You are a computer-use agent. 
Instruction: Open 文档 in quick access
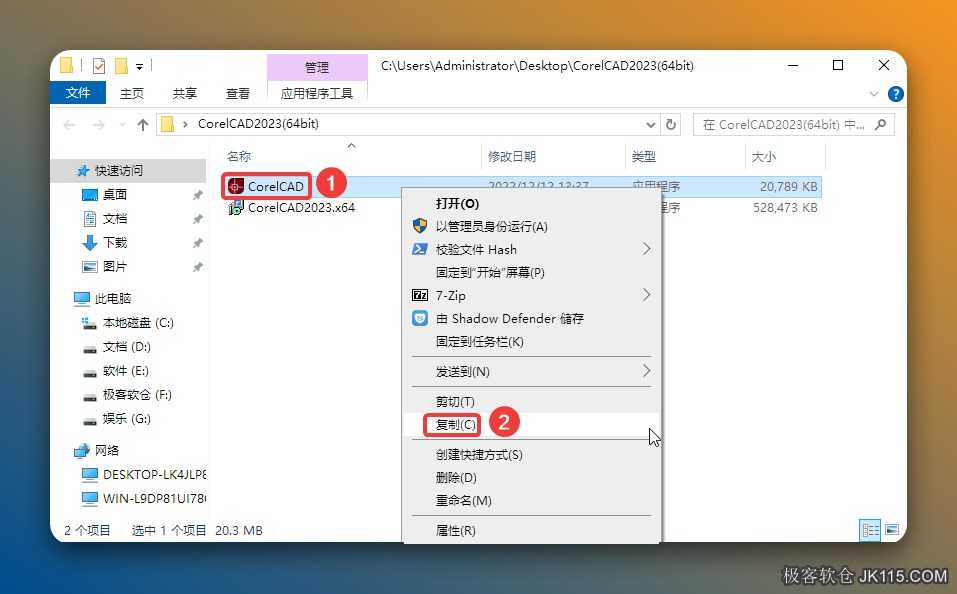tap(115, 219)
